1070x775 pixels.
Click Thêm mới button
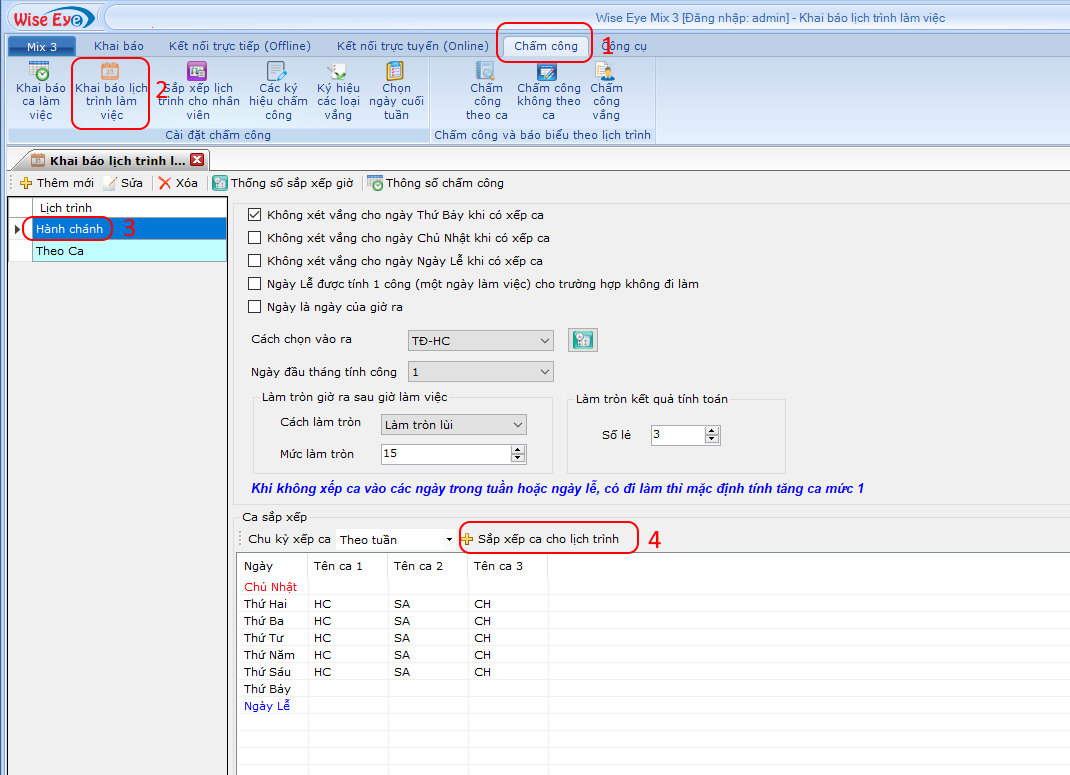(57, 183)
